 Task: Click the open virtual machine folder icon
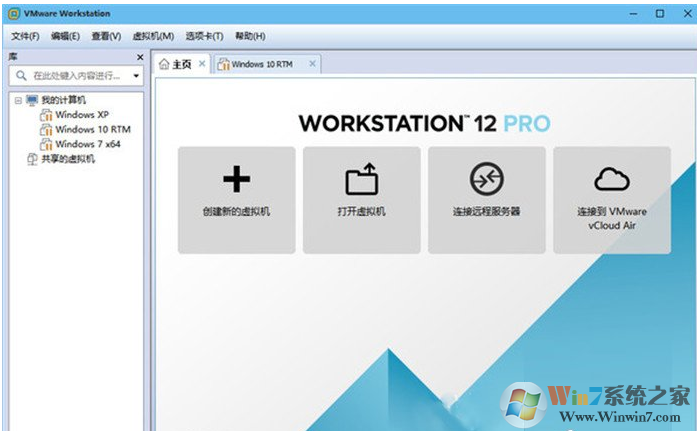(362, 179)
